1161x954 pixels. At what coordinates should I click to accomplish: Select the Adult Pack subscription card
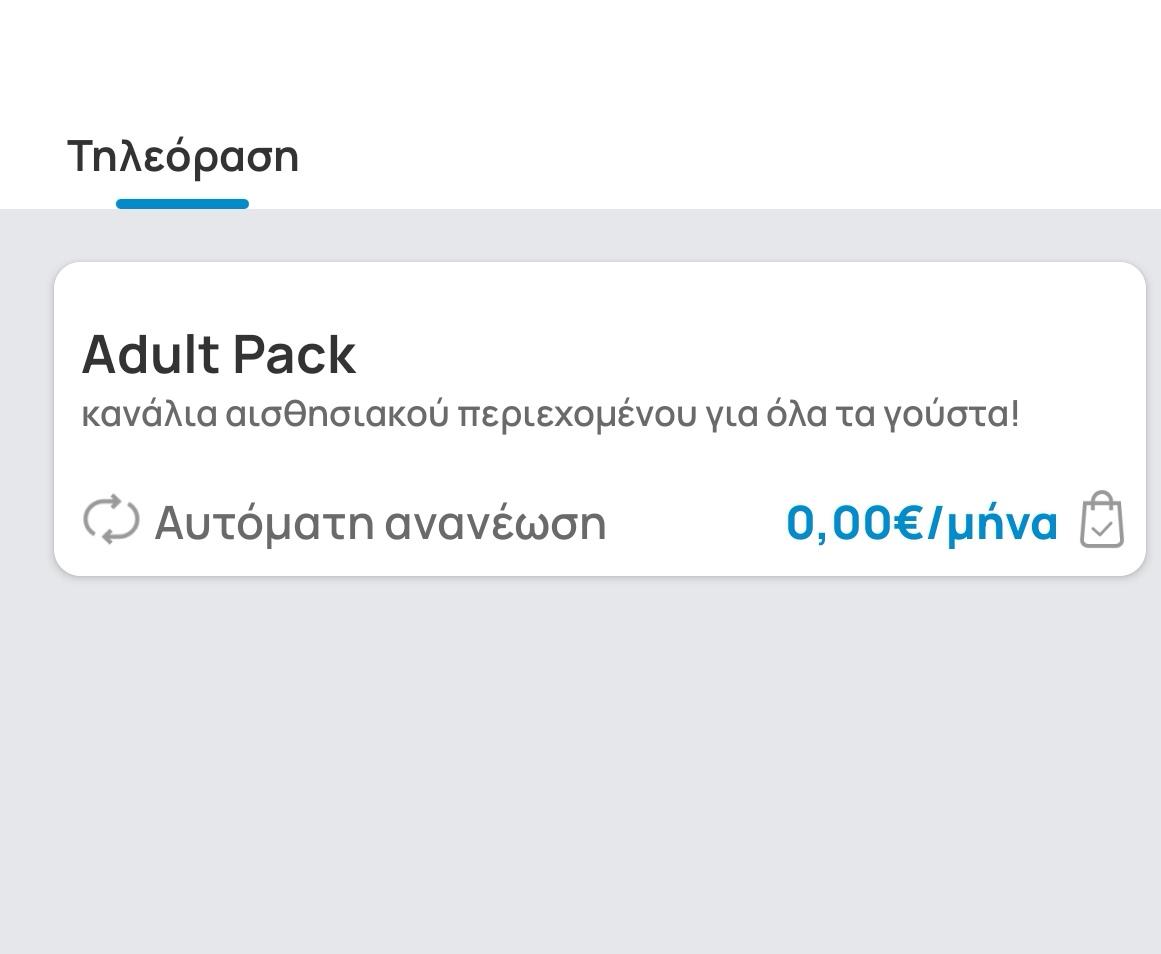(600, 418)
